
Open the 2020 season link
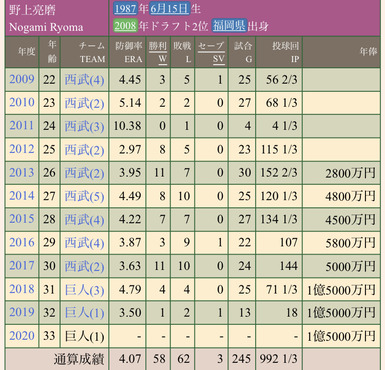(x=22, y=336)
